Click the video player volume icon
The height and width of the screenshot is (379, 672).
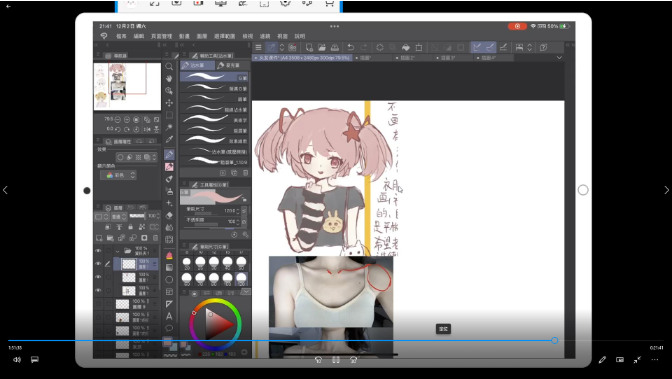pyautogui.click(x=17, y=360)
